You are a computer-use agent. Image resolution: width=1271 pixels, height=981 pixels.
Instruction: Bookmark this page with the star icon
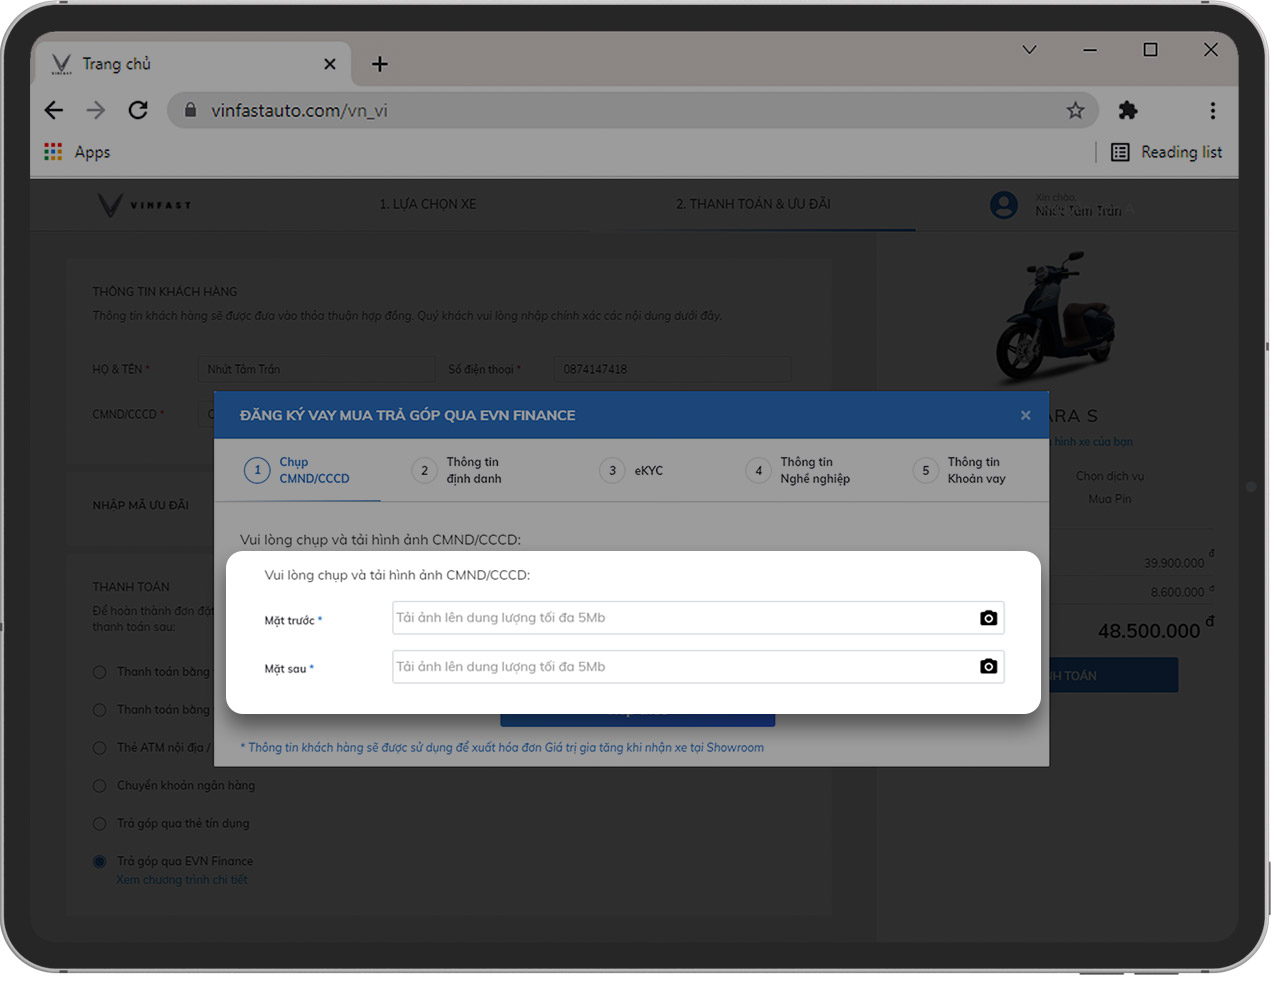[x=1075, y=110]
